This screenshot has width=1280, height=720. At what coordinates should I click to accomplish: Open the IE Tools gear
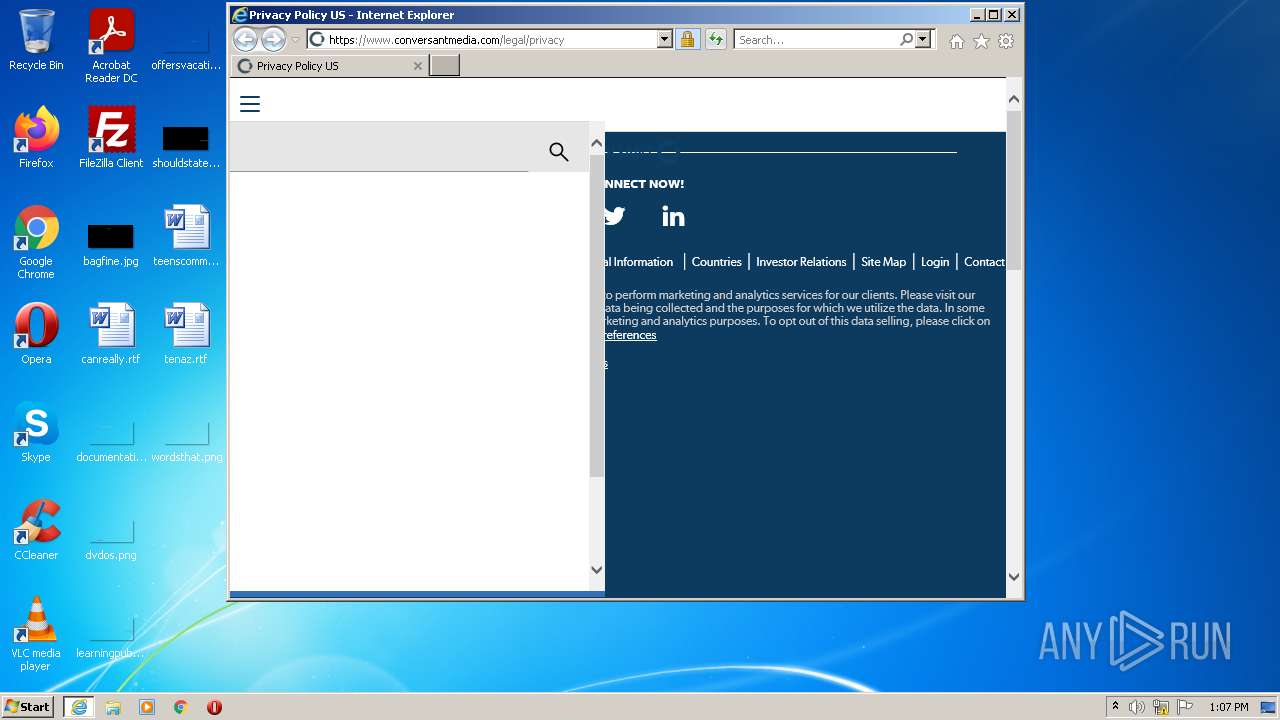(x=1006, y=41)
